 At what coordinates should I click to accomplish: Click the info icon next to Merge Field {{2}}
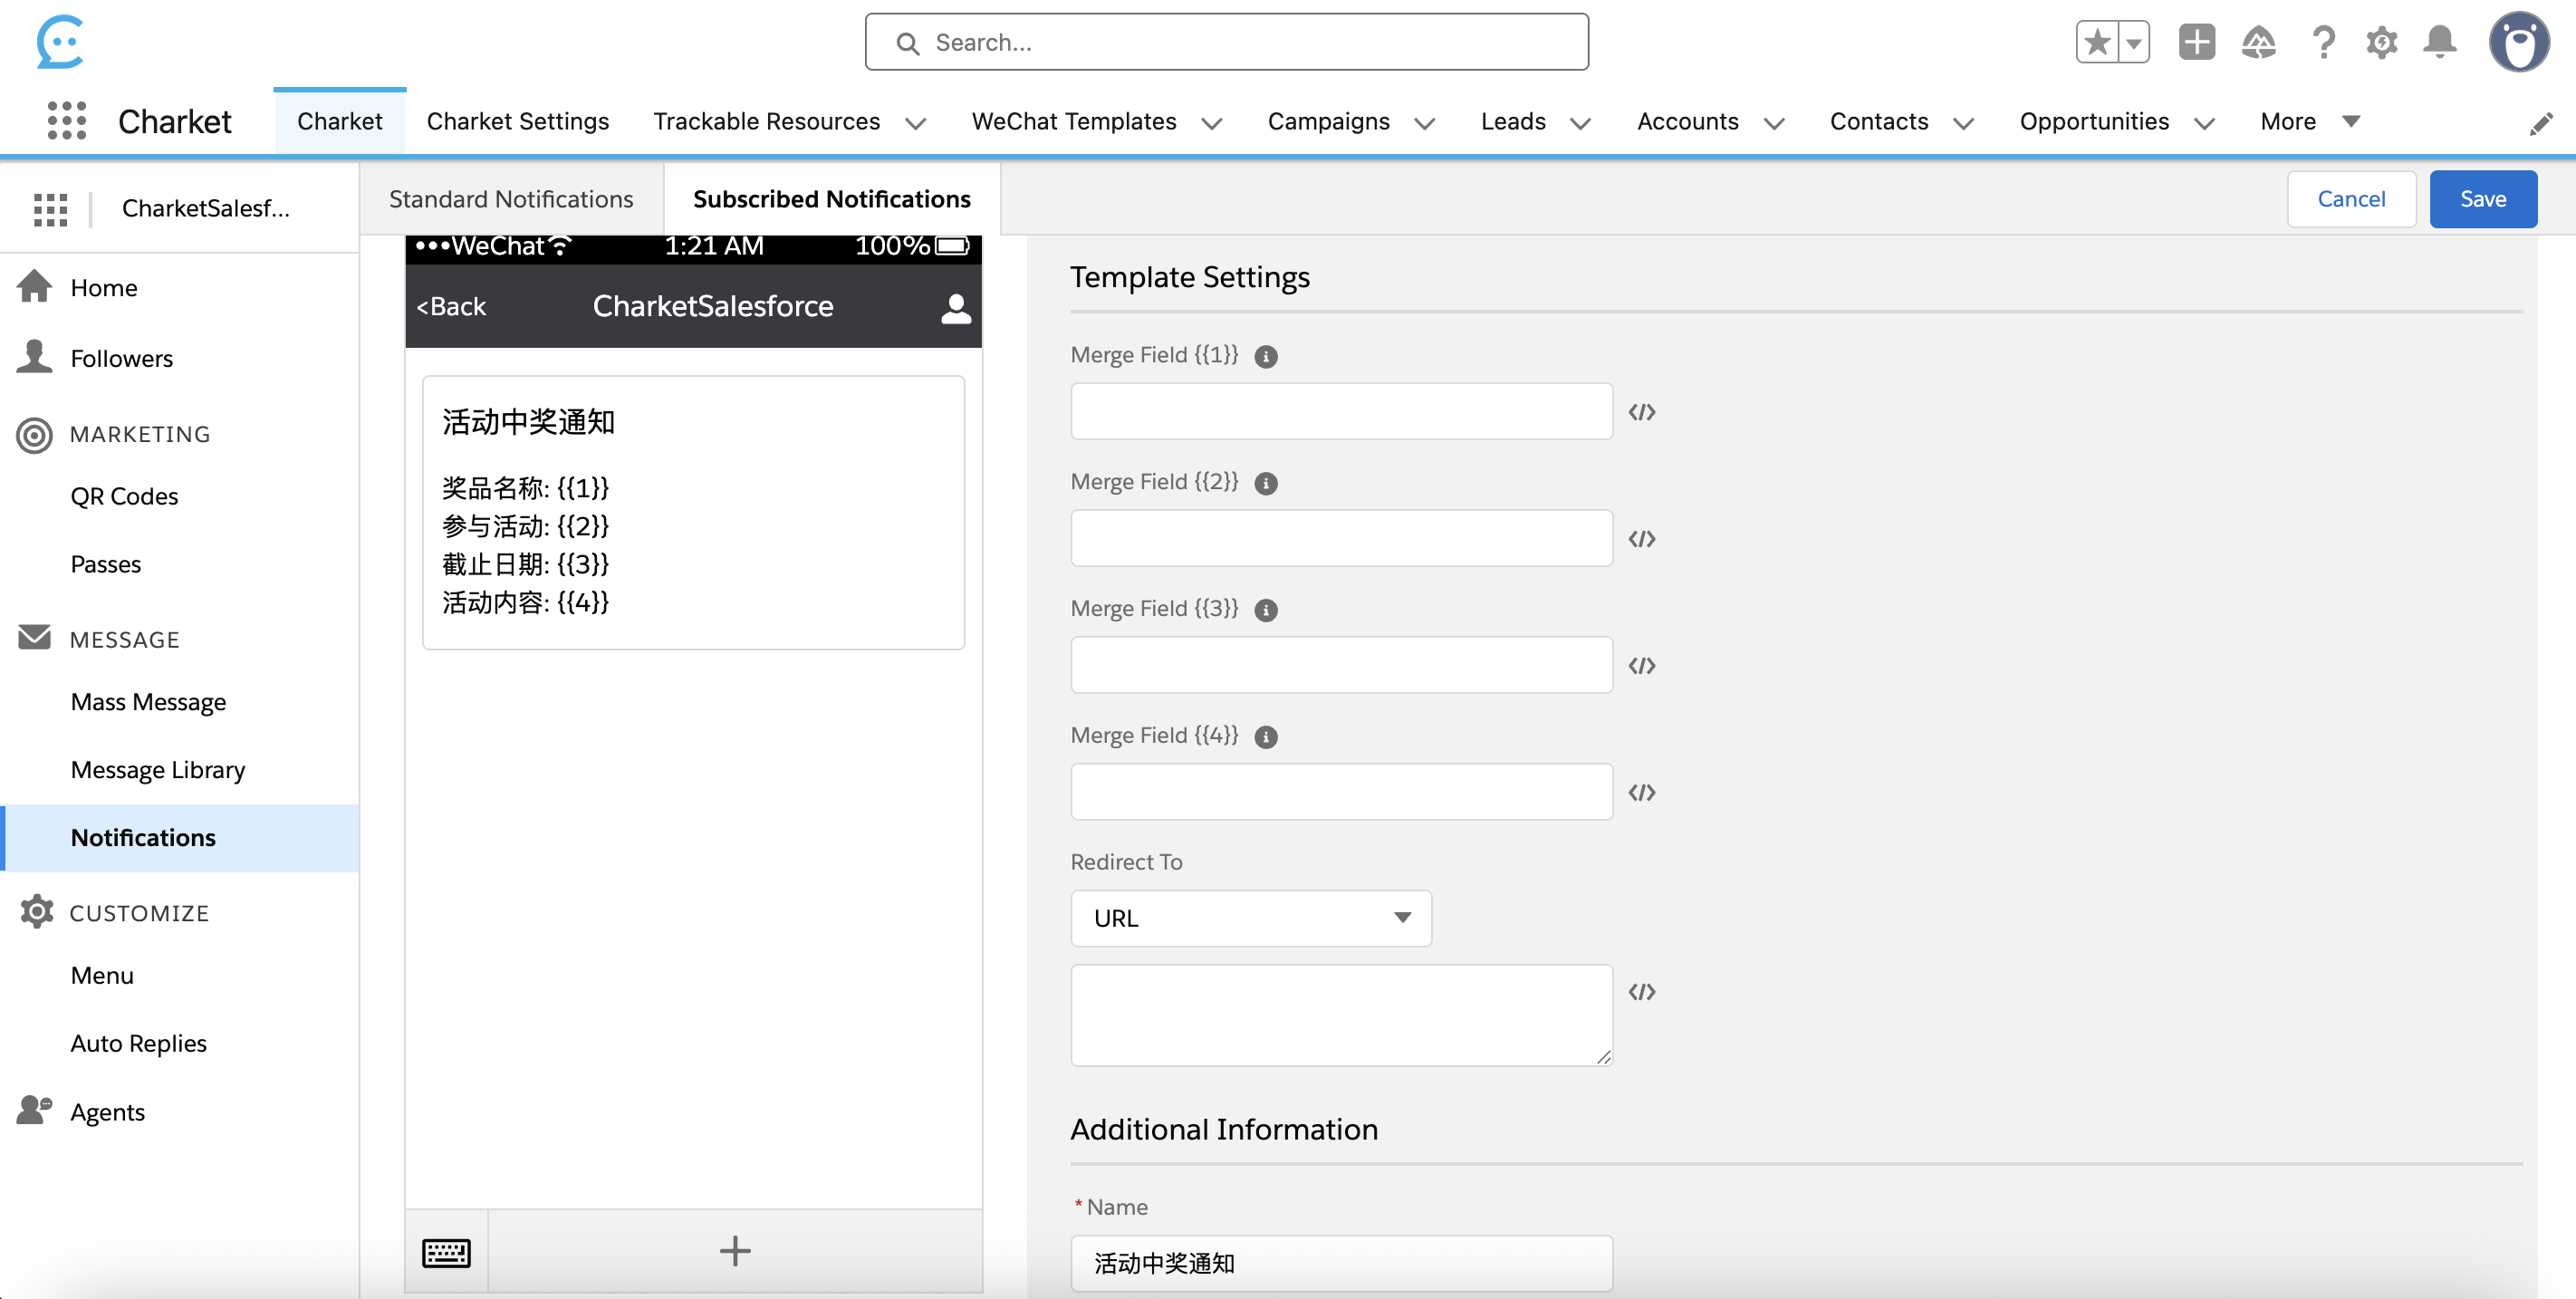pyautogui.click(x=1265, y=483)
